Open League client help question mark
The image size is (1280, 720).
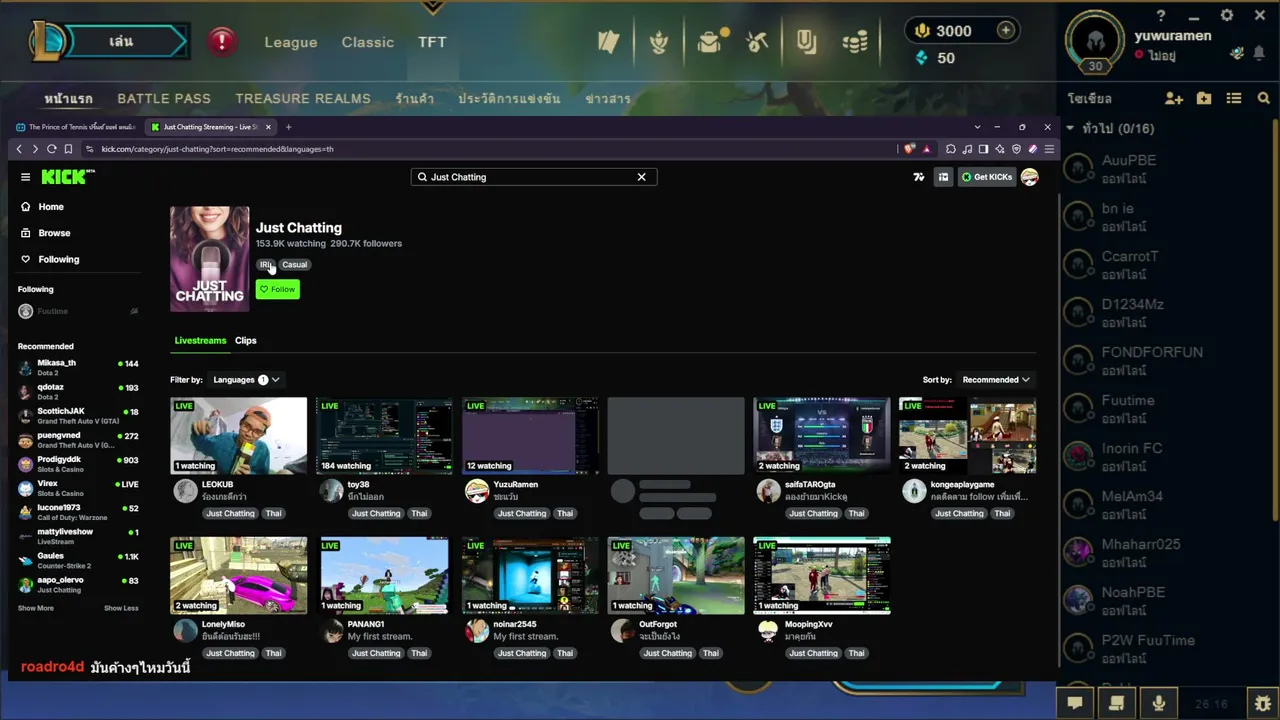coord(1161,16)
